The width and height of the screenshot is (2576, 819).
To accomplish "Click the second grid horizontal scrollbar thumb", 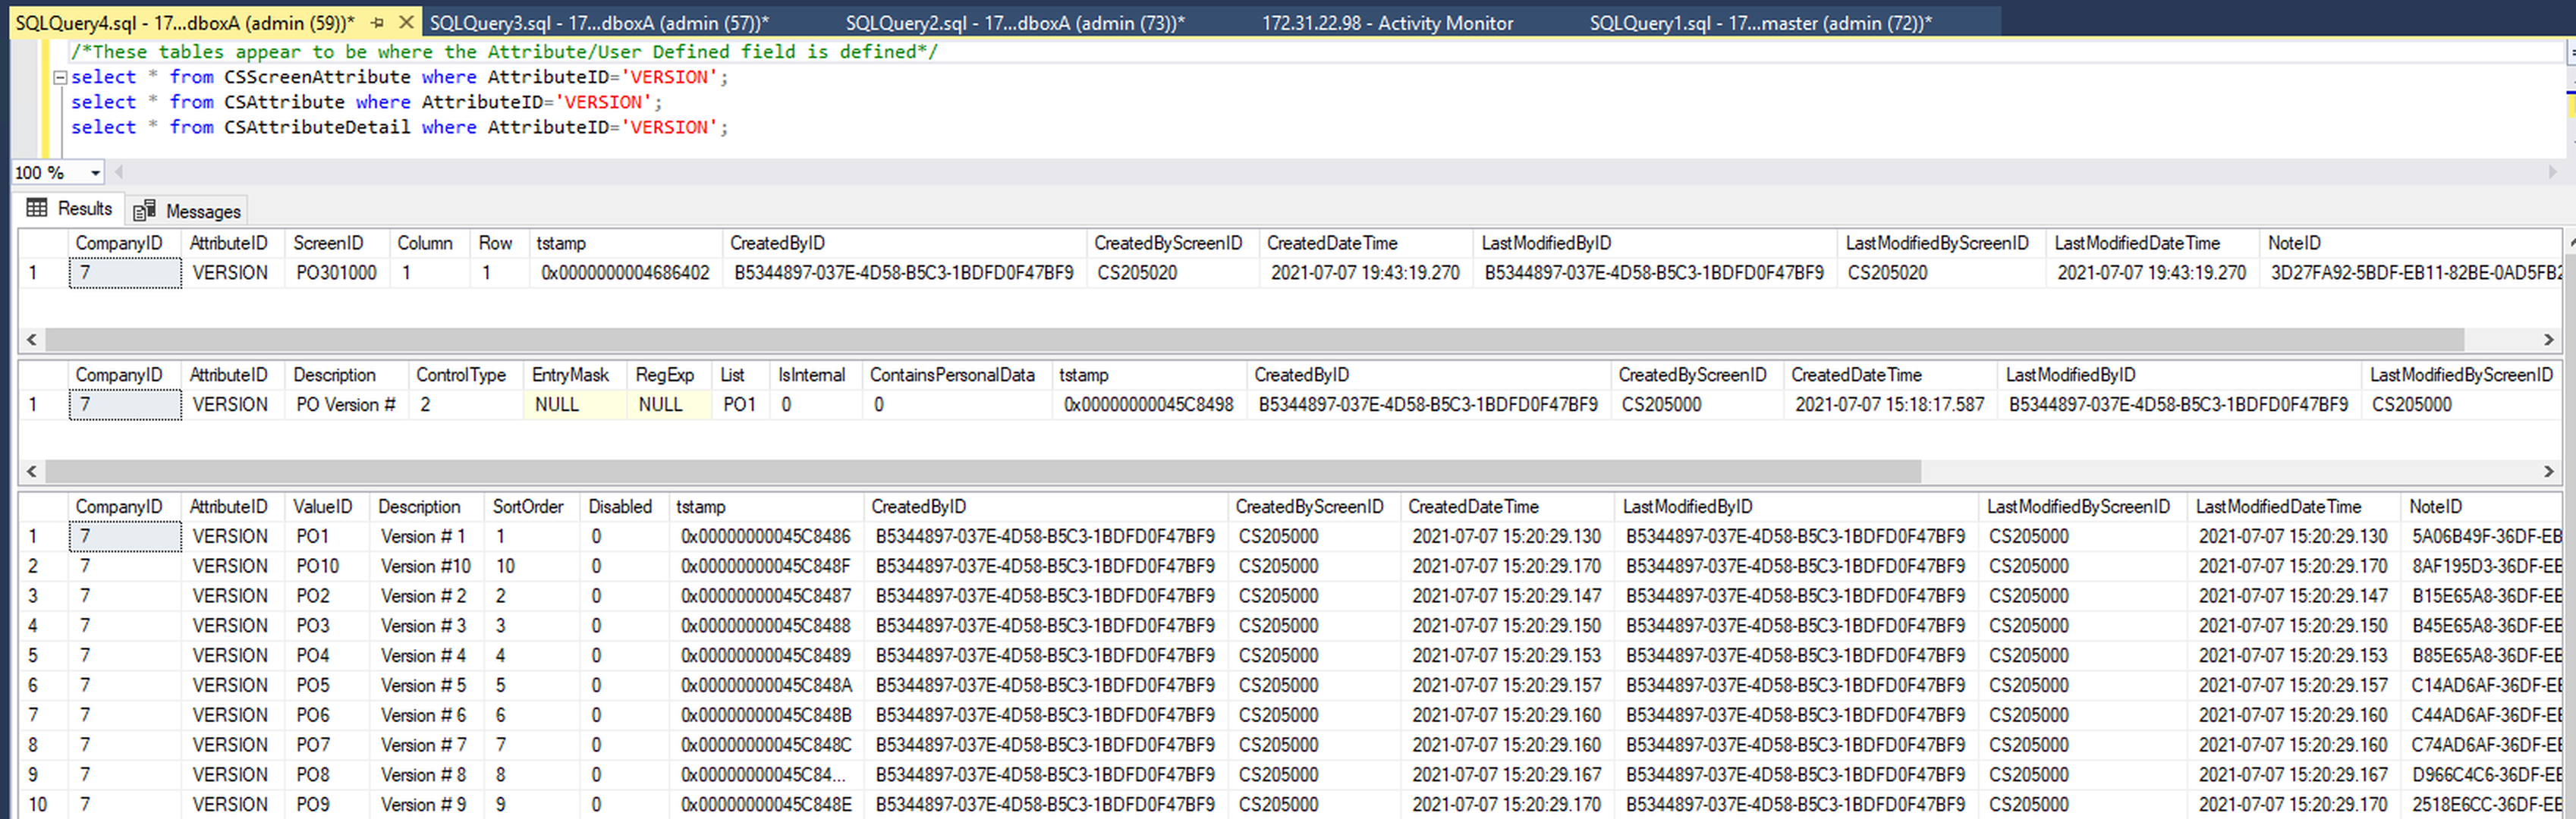I will [983, 471].
